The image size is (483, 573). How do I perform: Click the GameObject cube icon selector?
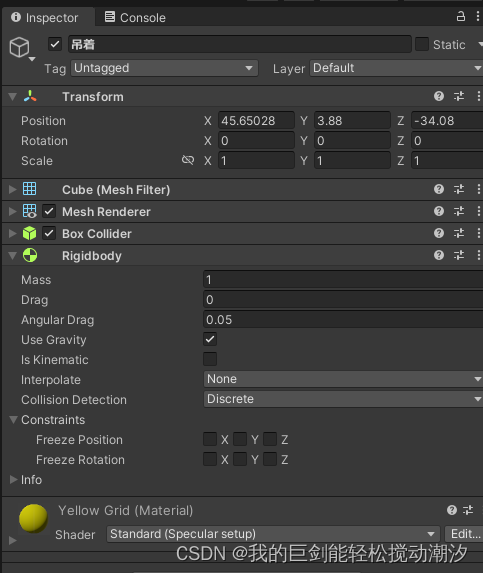[x=19, y=48]
